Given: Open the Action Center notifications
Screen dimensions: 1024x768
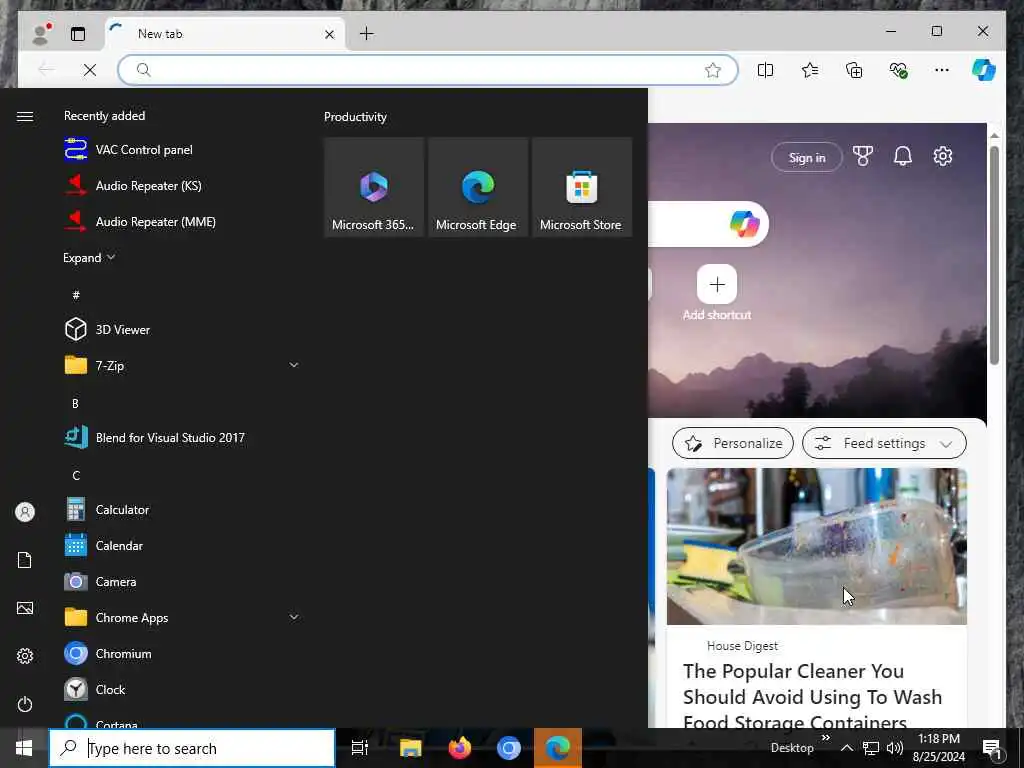Looking at the screenshot, I should [x=993, y=748].
